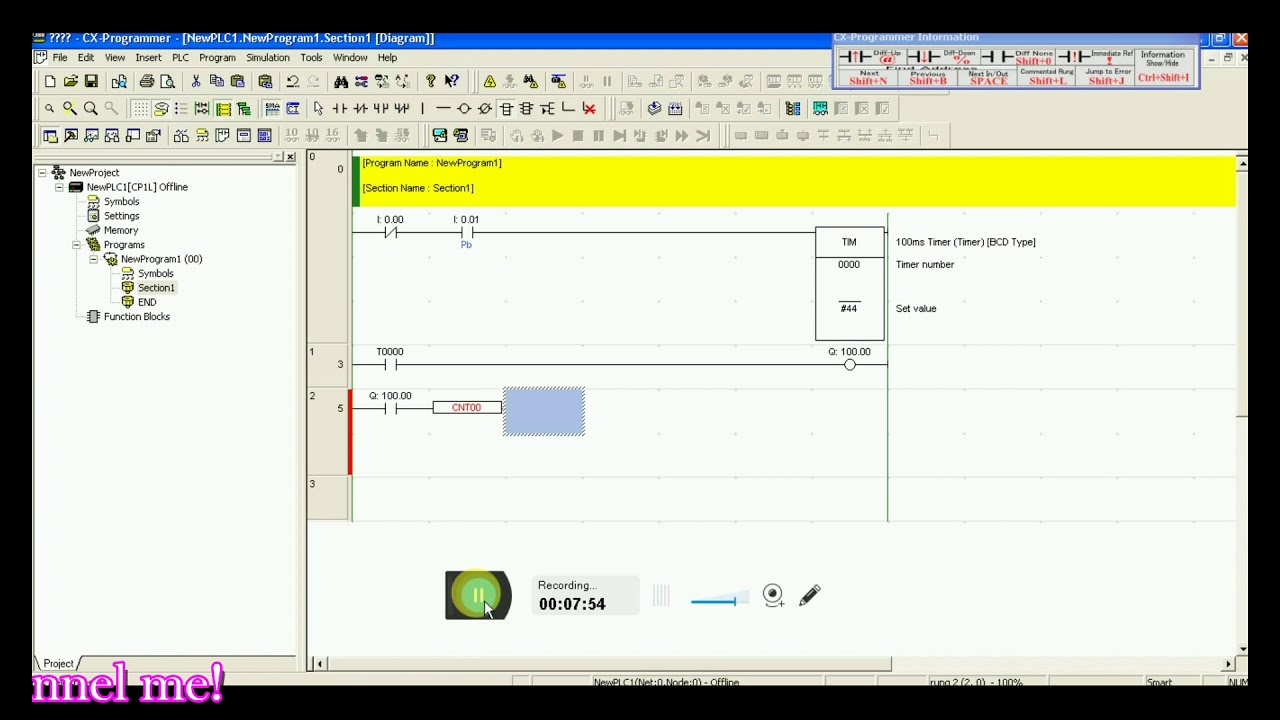Click the zoom to fit magnifier icon
This screenshot has height=720, width=1280.
click(70, 108)
